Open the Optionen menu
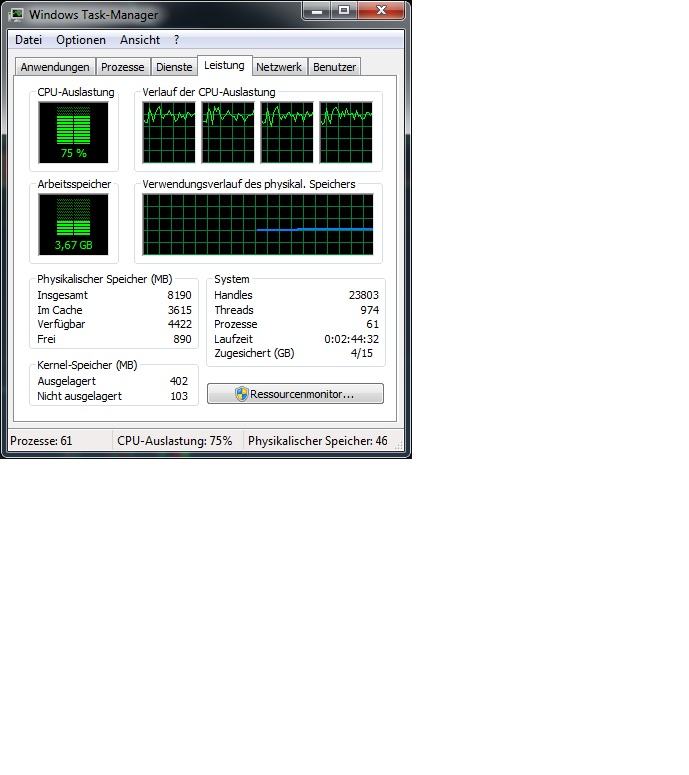Image resolution: width=689 pixels, height=775 pixels. point(81,40)
